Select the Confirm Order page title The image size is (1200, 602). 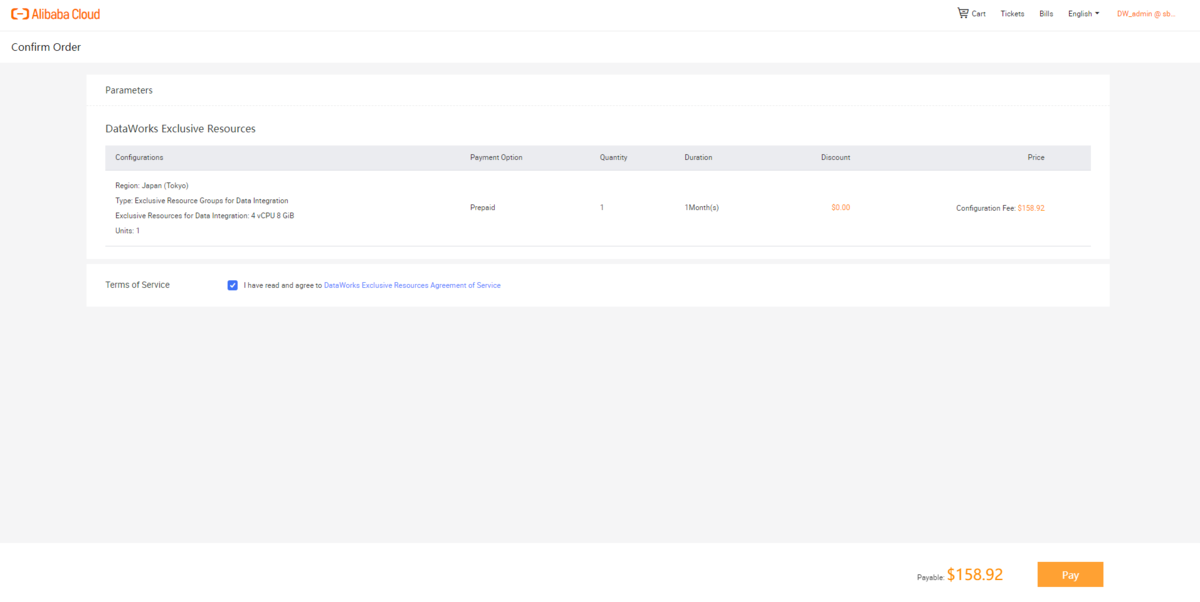pos(46,47)
